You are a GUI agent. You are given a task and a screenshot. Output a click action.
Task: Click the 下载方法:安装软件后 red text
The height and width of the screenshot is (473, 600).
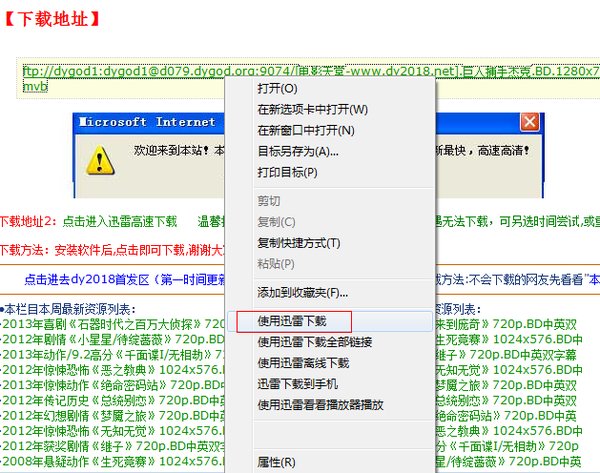point(112,250)
